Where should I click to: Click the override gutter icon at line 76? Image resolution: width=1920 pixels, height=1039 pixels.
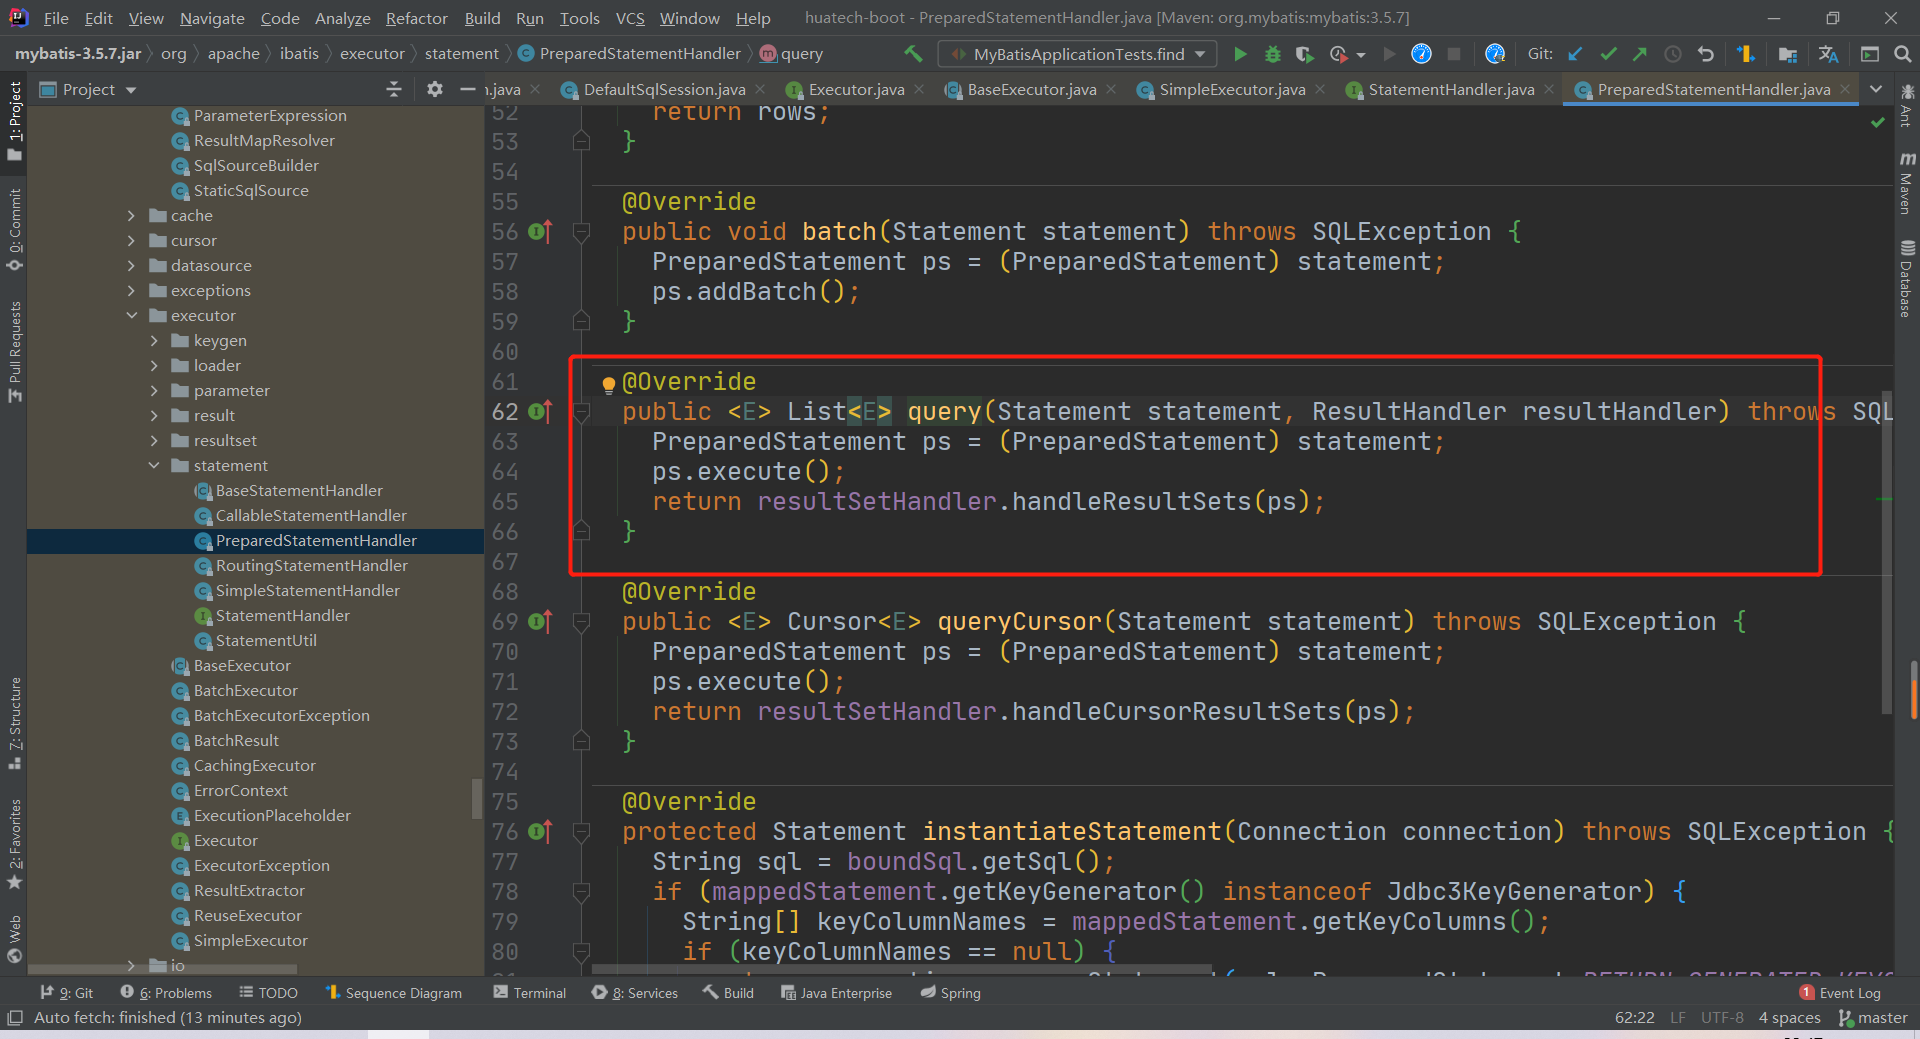click(540, 831)
